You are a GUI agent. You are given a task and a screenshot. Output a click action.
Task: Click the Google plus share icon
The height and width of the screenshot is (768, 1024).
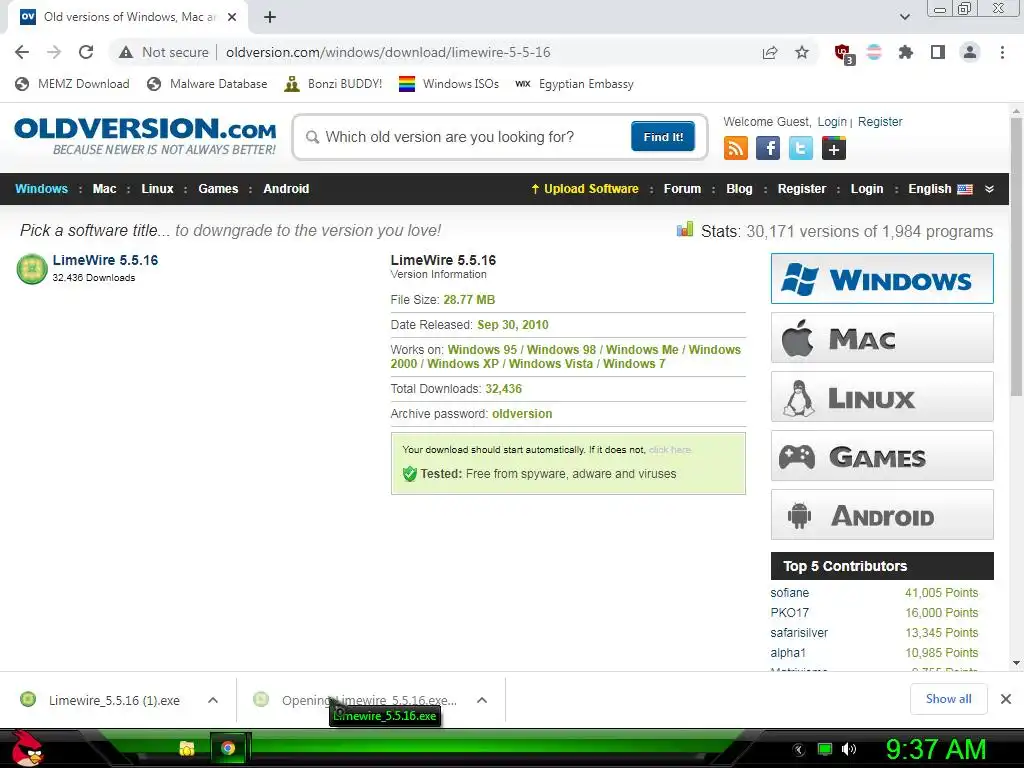(833, 148)
